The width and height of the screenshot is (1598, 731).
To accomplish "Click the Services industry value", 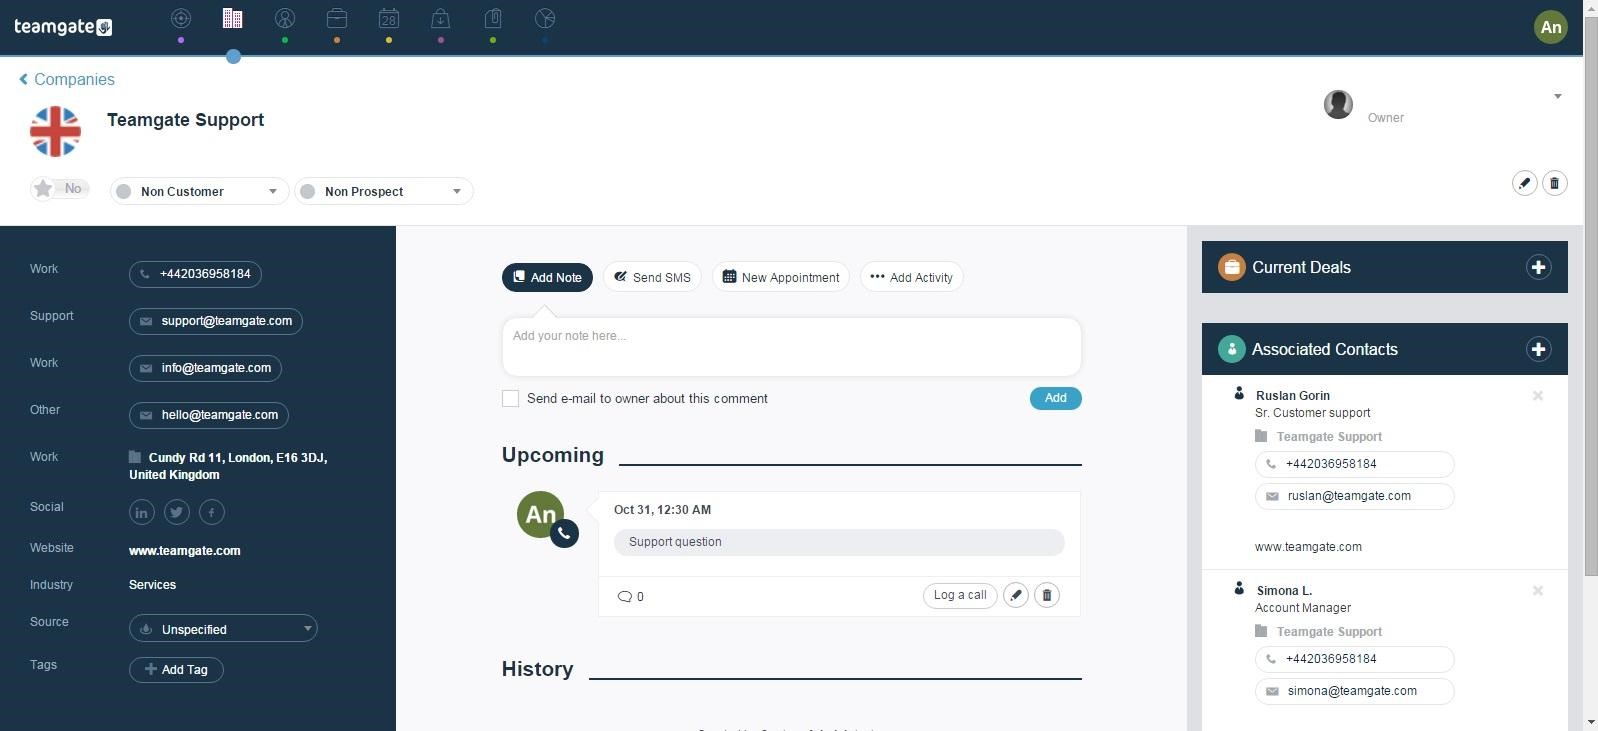I will tap(152, 585).
